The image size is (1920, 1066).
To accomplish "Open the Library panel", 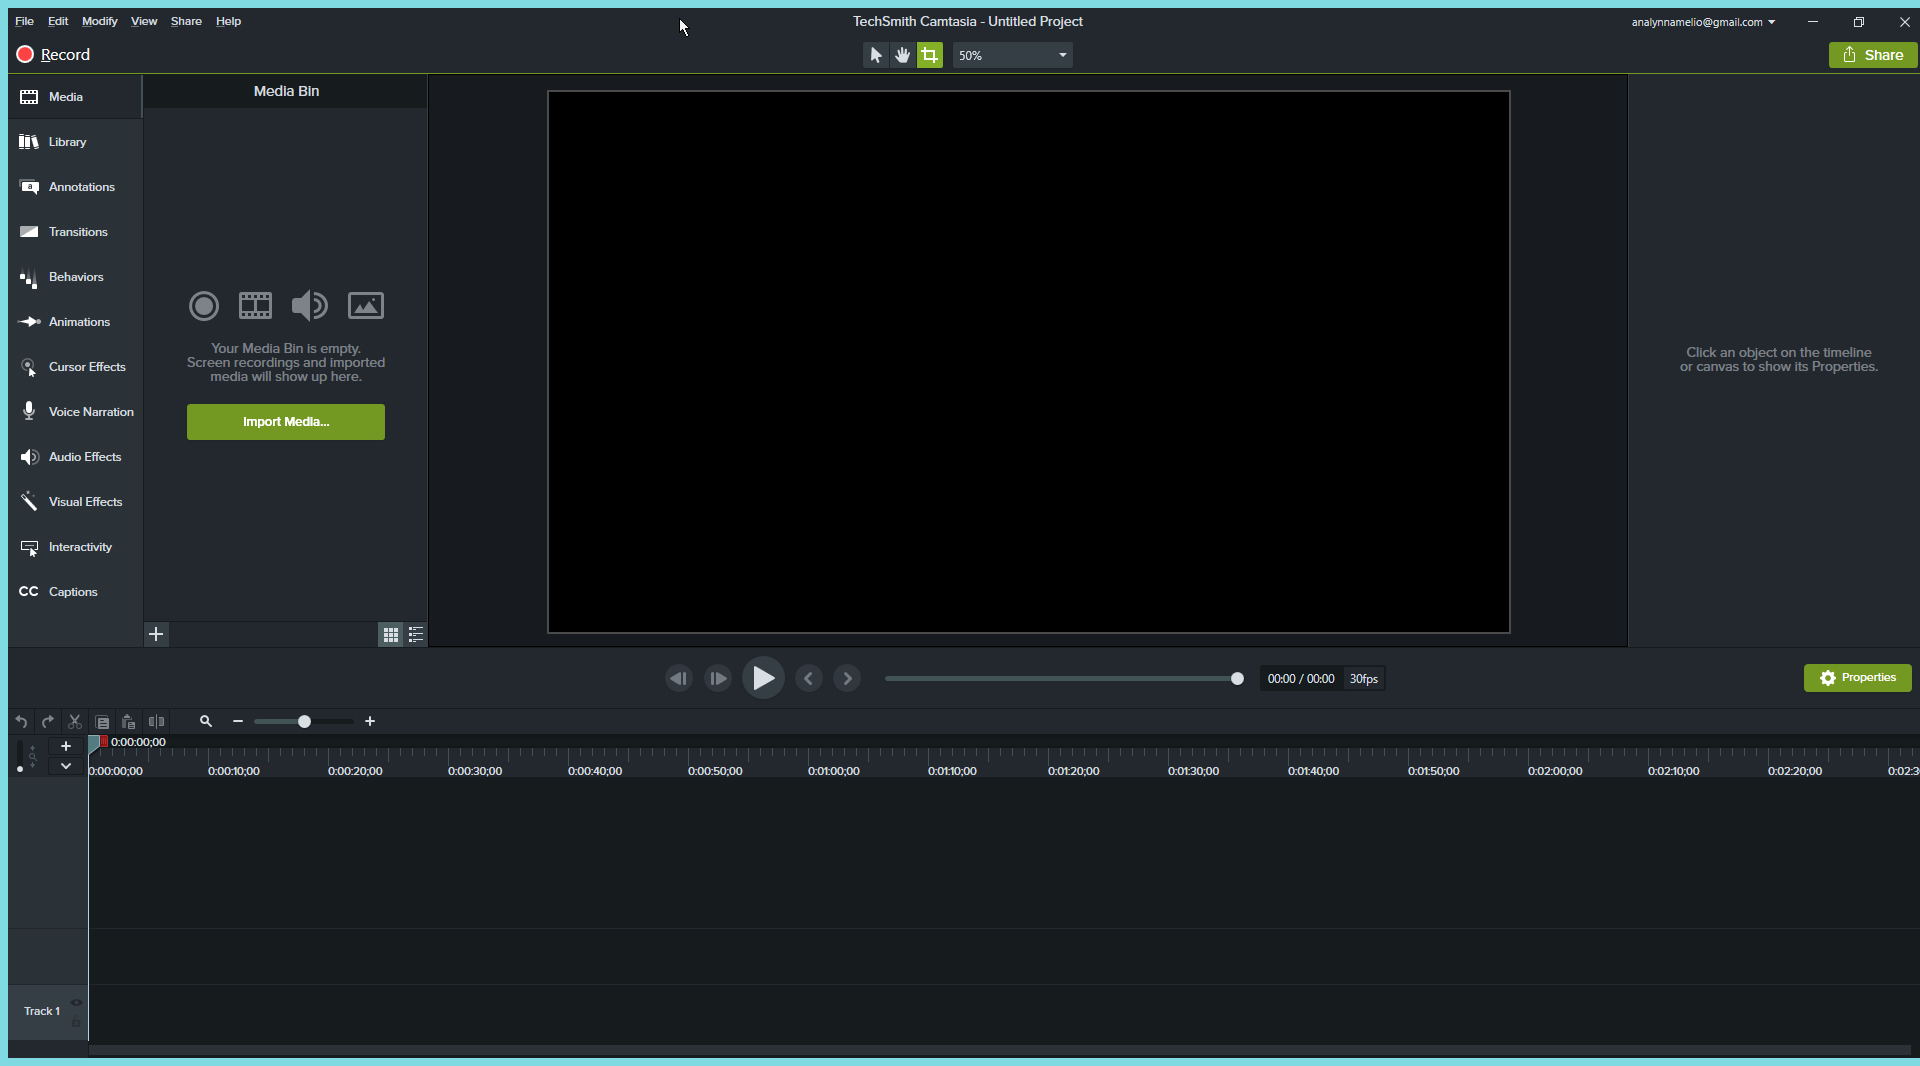I will click(75, 142).
